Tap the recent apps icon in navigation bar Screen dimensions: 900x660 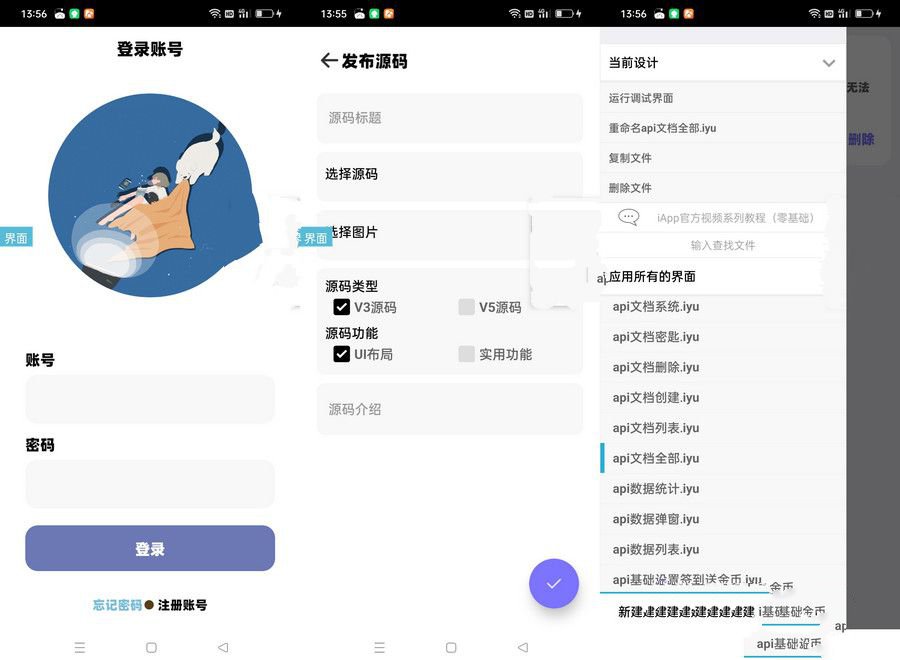80,647
